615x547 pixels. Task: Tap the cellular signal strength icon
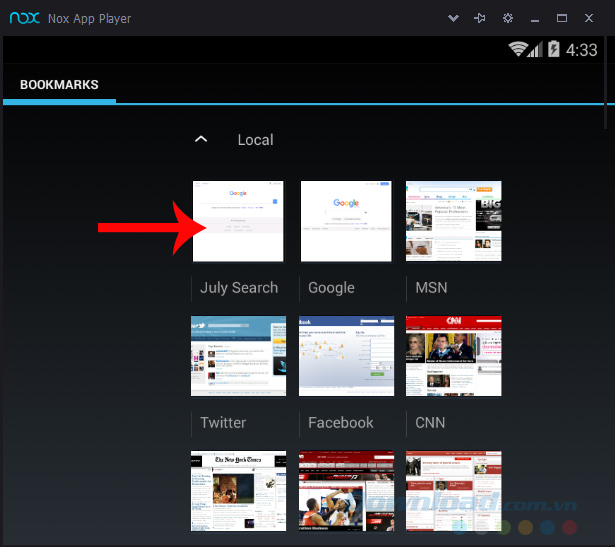(x=536, y=49)
